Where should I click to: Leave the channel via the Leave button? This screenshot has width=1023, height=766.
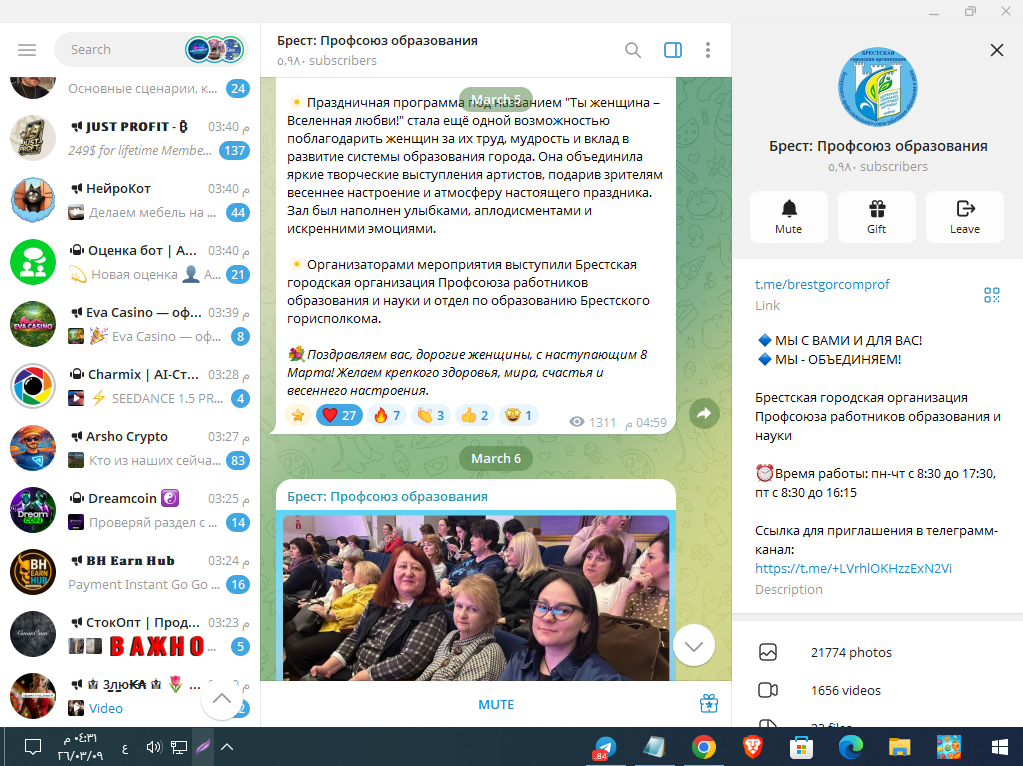(965, 217)
